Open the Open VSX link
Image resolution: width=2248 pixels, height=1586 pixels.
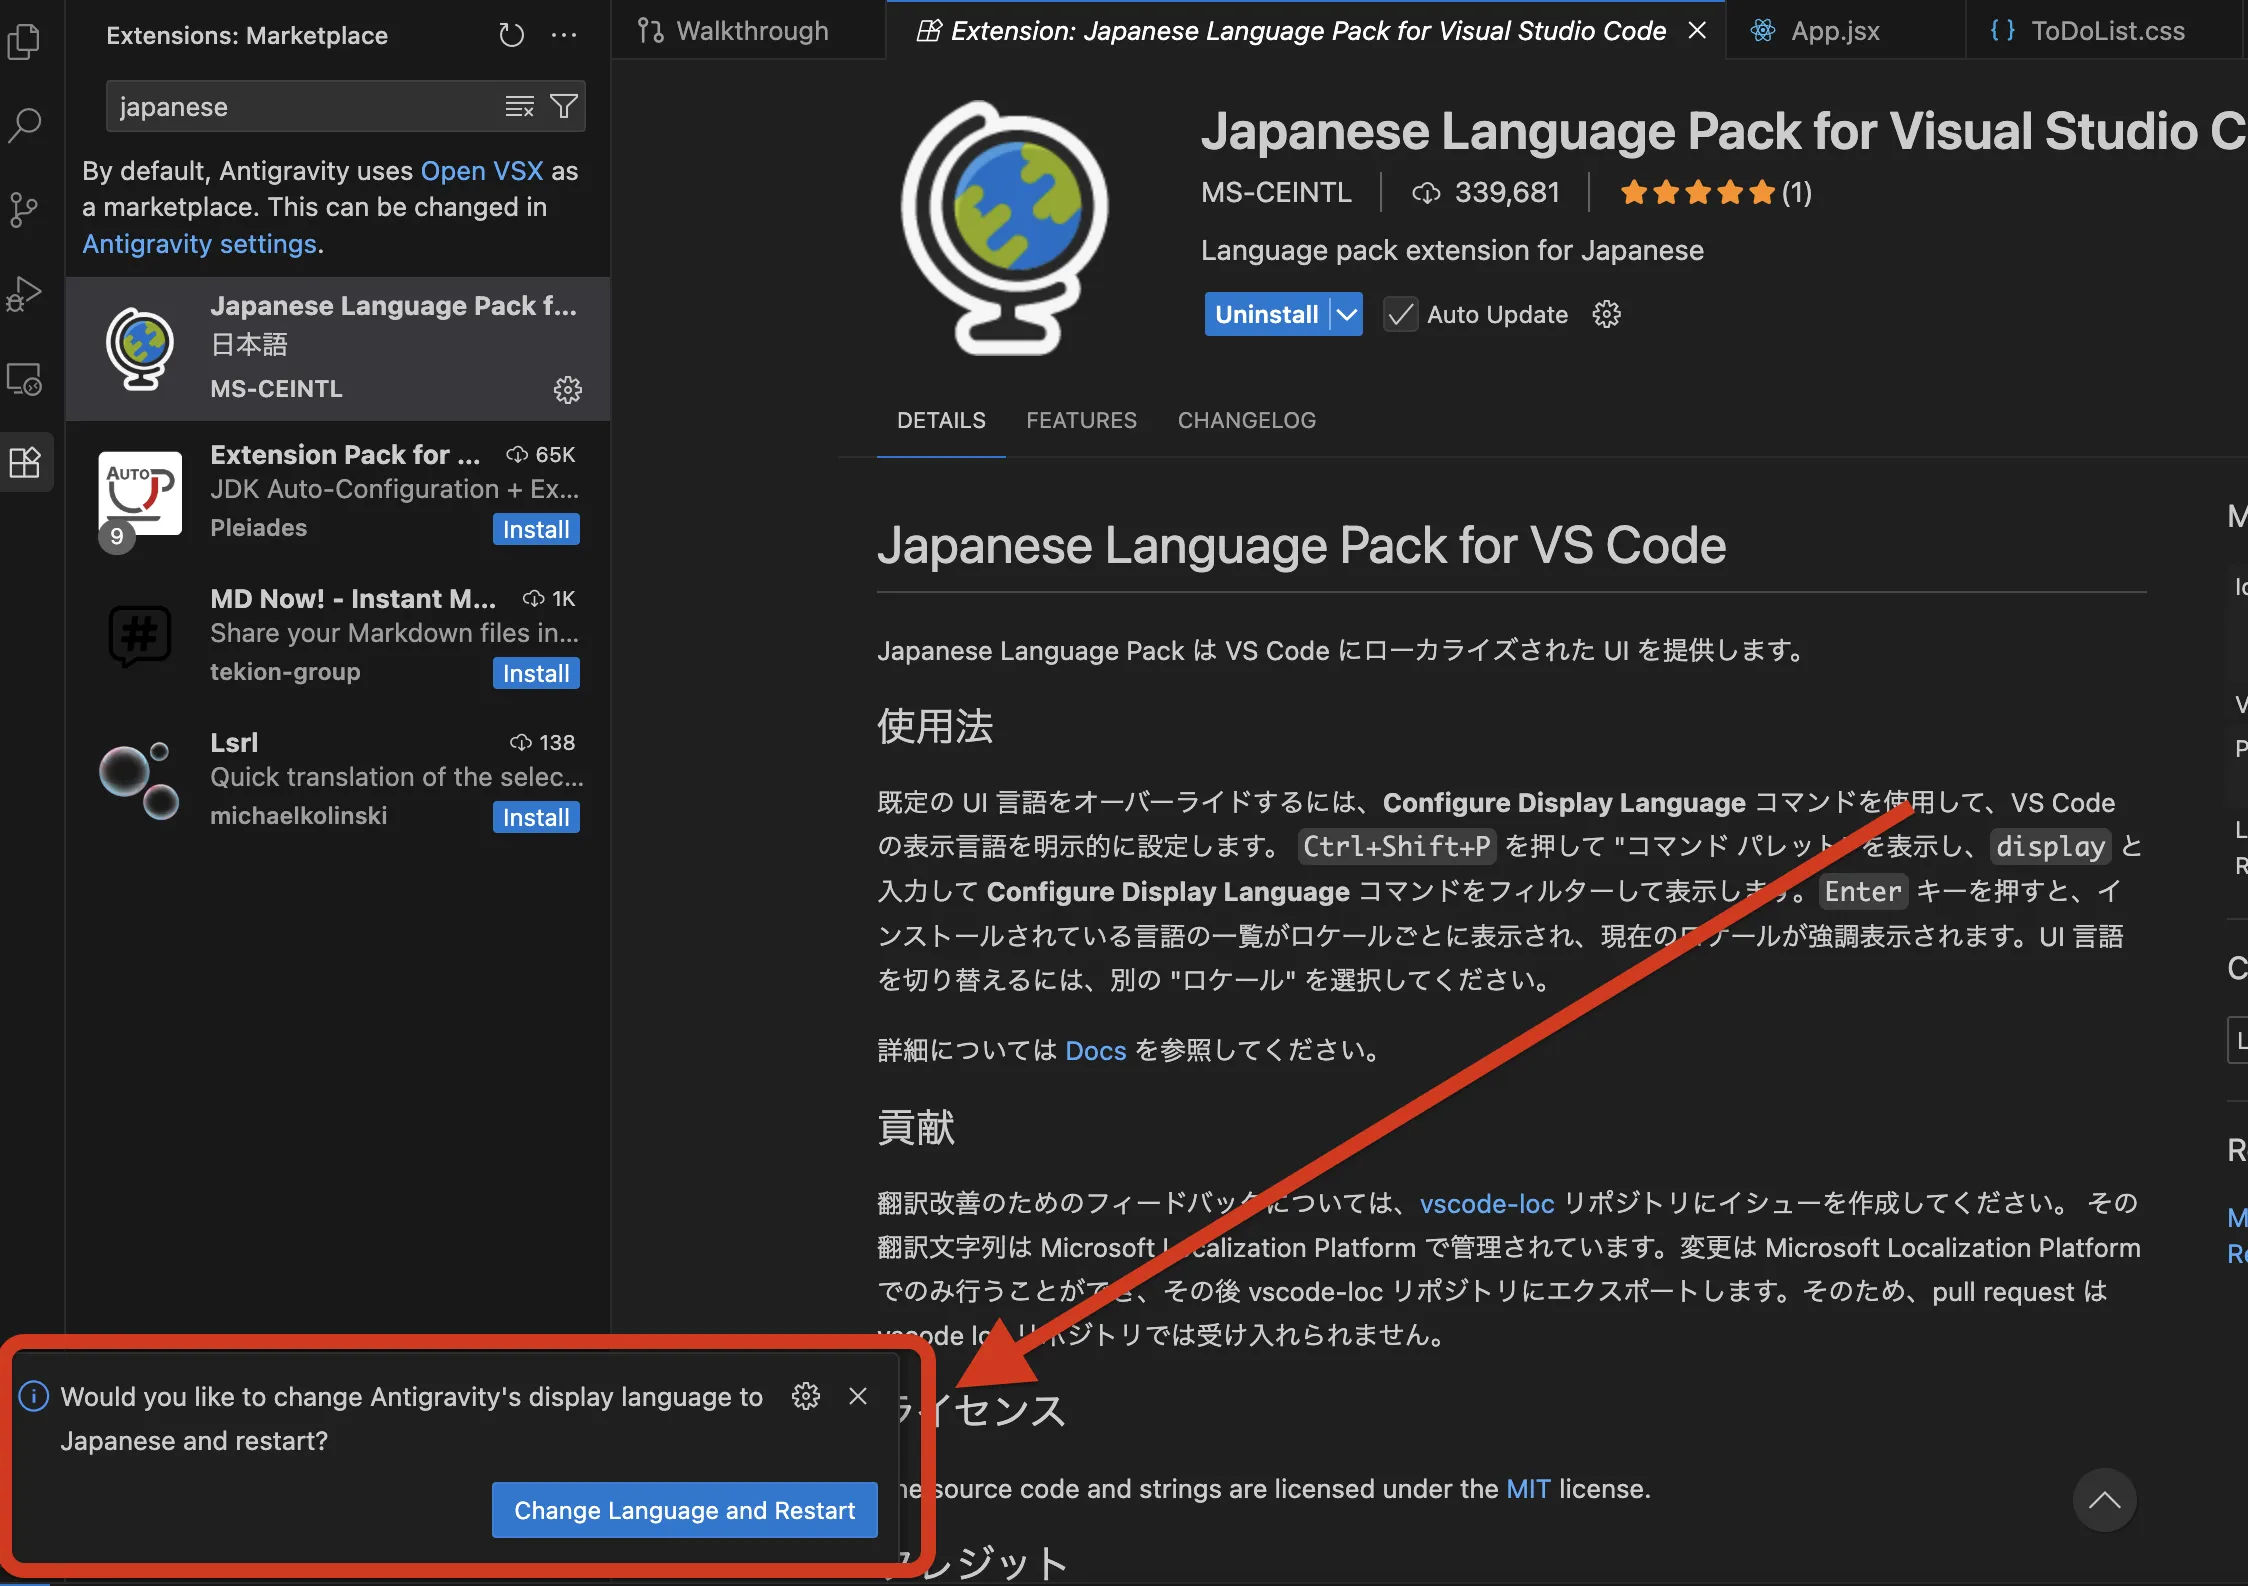point(481,171)
